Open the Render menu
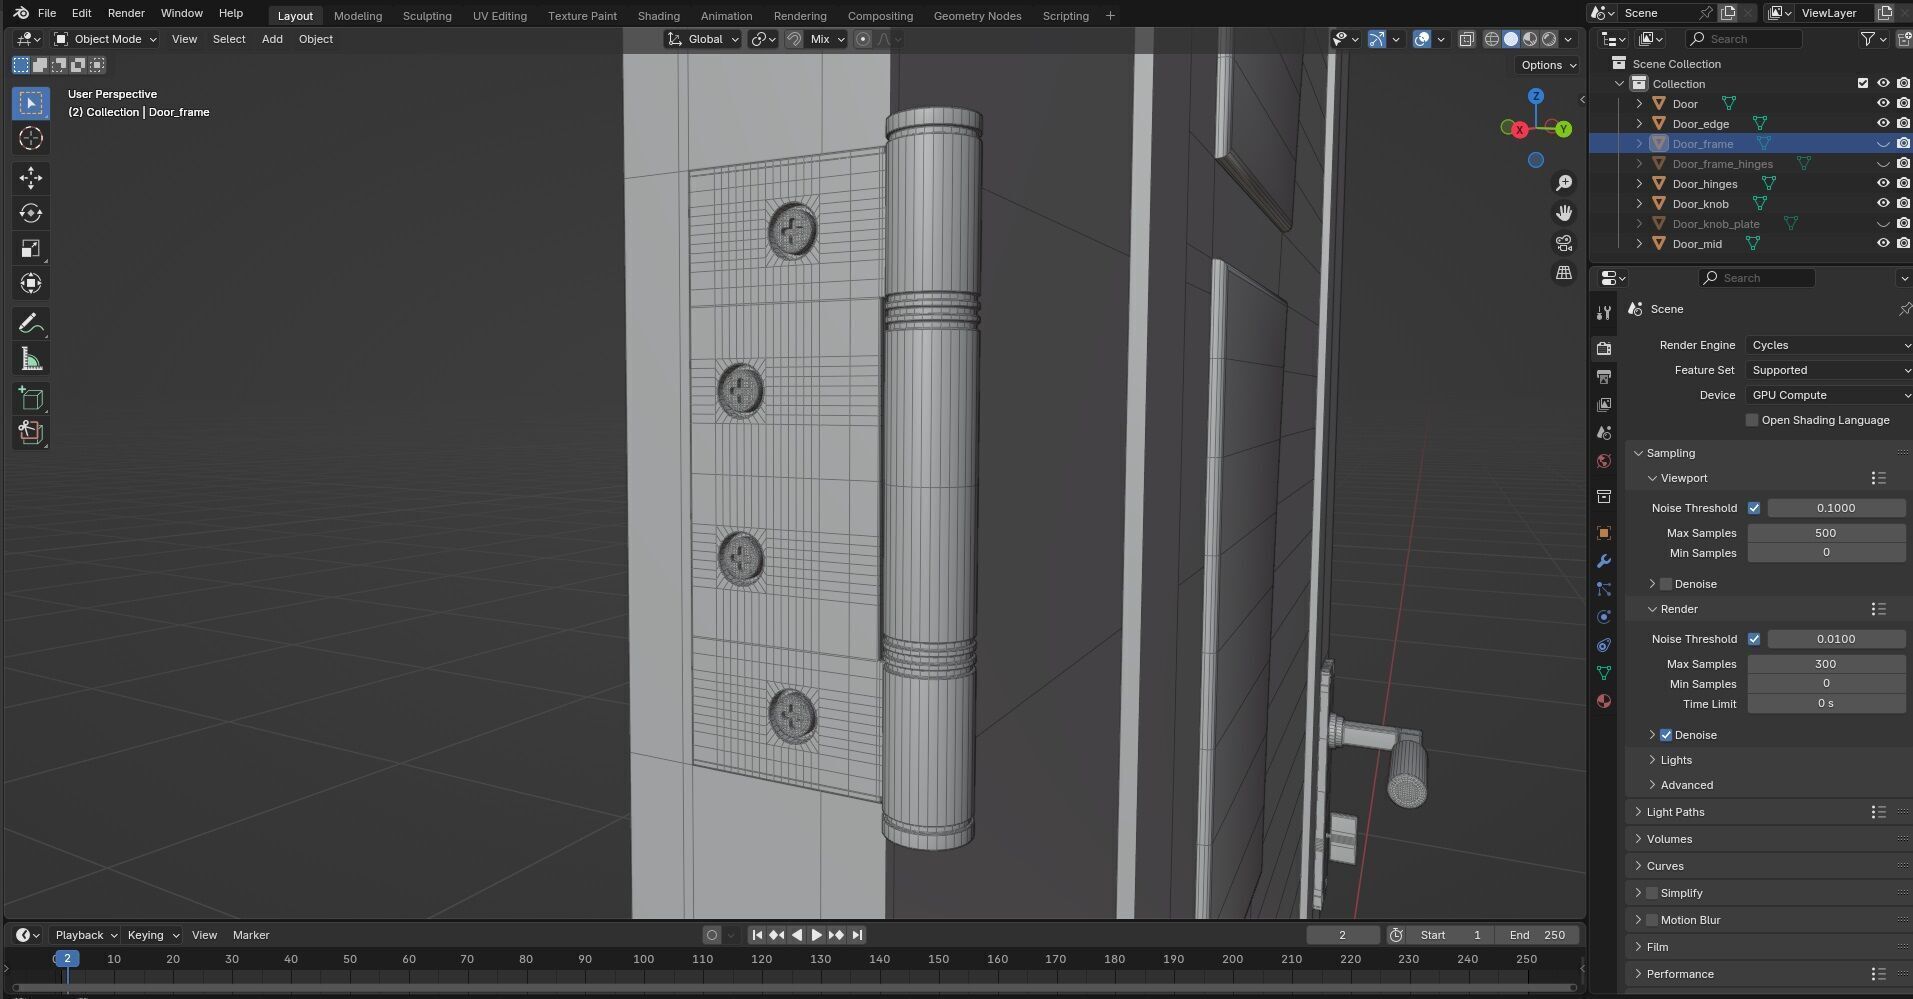Viewport: 1913px width, 999px height. pyautogui.click(x=126, y=13)
